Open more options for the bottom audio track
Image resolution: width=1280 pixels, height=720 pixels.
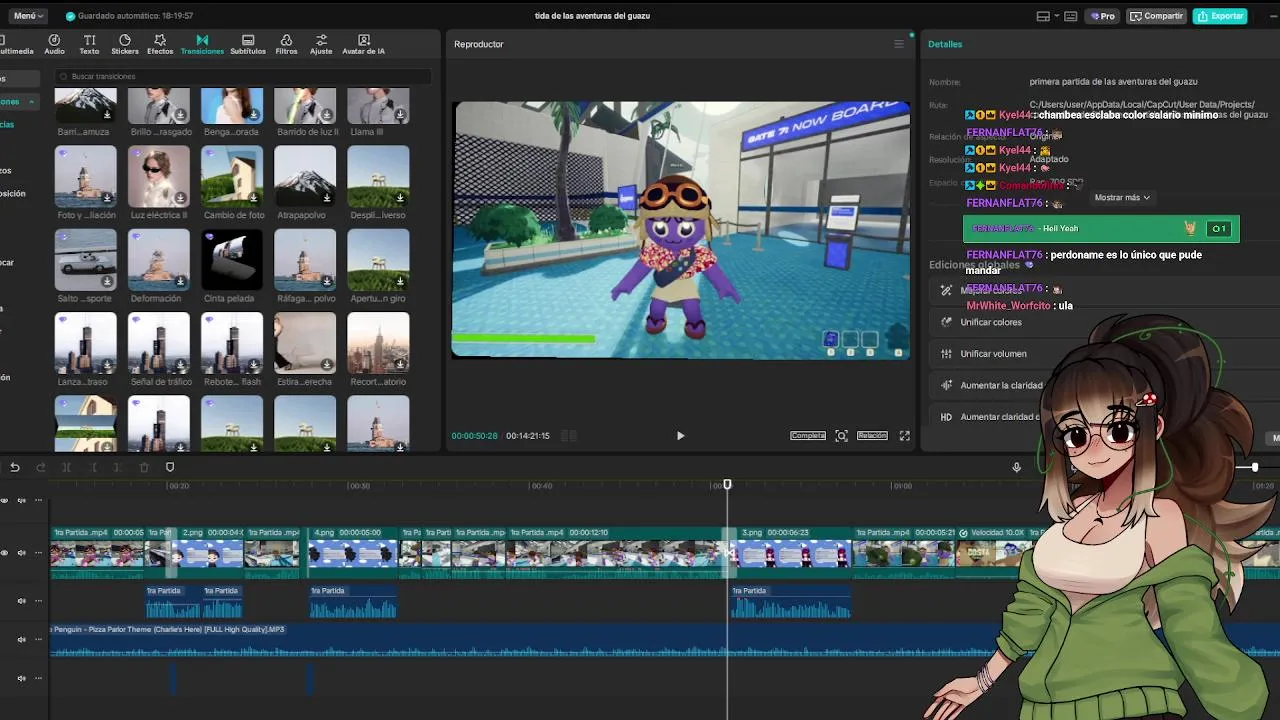tap(39, 678)
